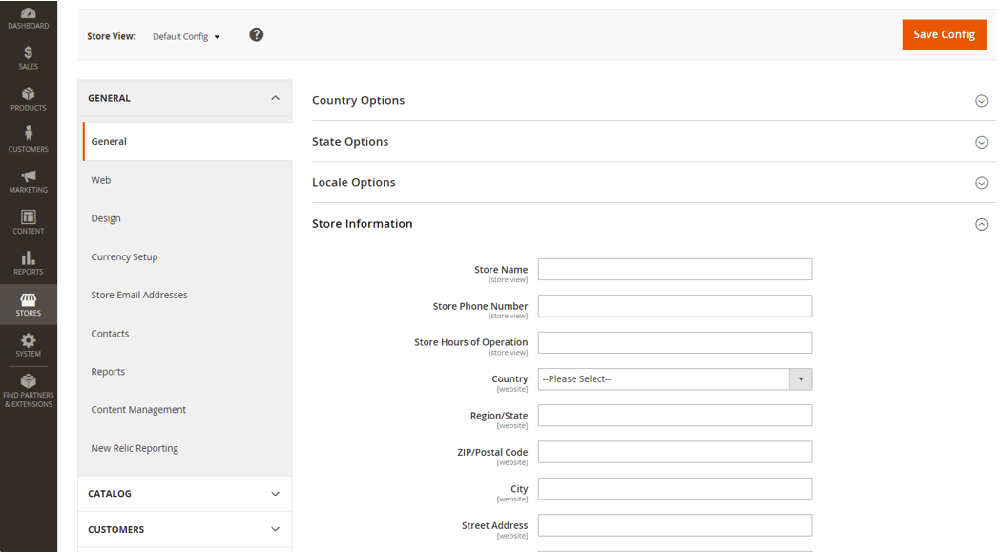Focus the Store Phone Number field

tap(674, 306)
